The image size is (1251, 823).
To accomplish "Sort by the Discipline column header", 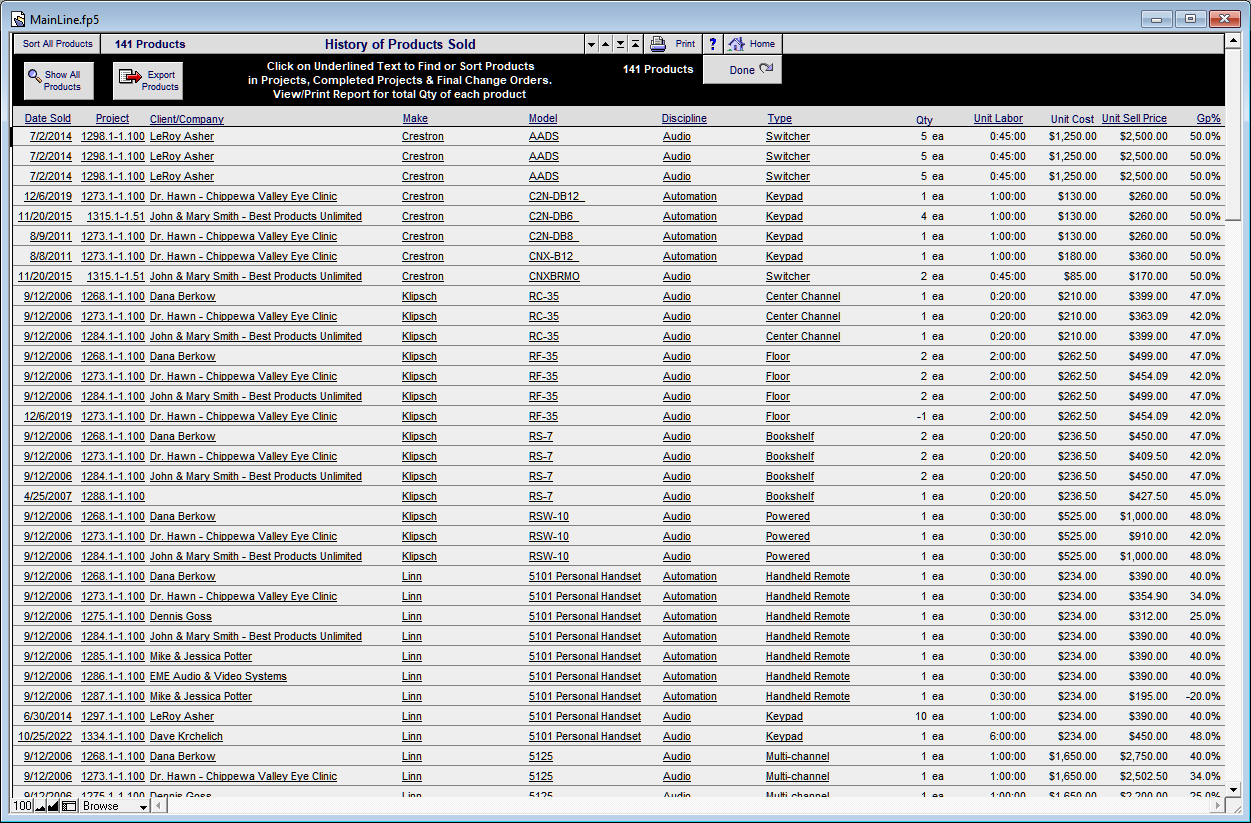I will [x=684, y=119].
